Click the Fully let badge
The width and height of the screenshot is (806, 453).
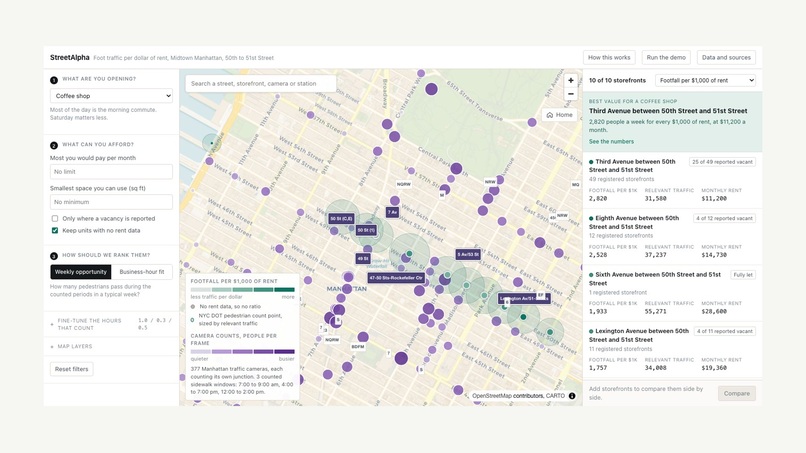click(743, 275)
